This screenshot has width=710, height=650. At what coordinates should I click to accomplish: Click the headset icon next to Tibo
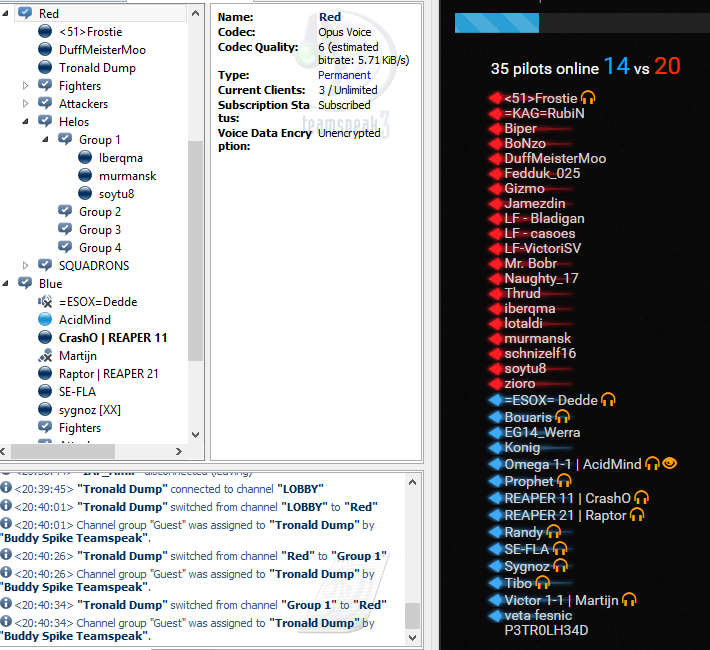[x=542, y=583]
